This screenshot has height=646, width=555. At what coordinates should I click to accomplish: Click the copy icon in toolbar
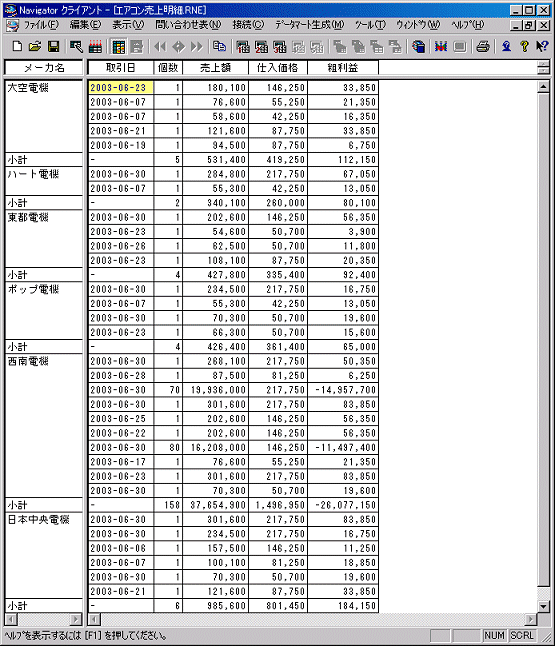[219, 47]
